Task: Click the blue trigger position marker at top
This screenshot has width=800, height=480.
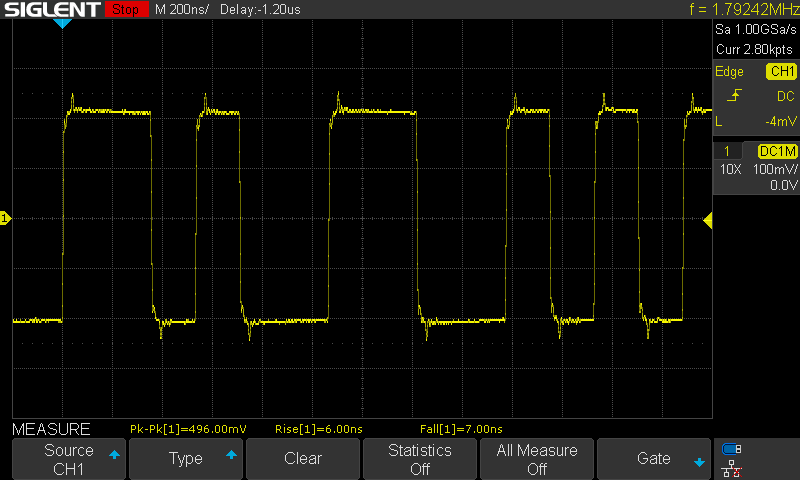Action: (x=62, y=23)
